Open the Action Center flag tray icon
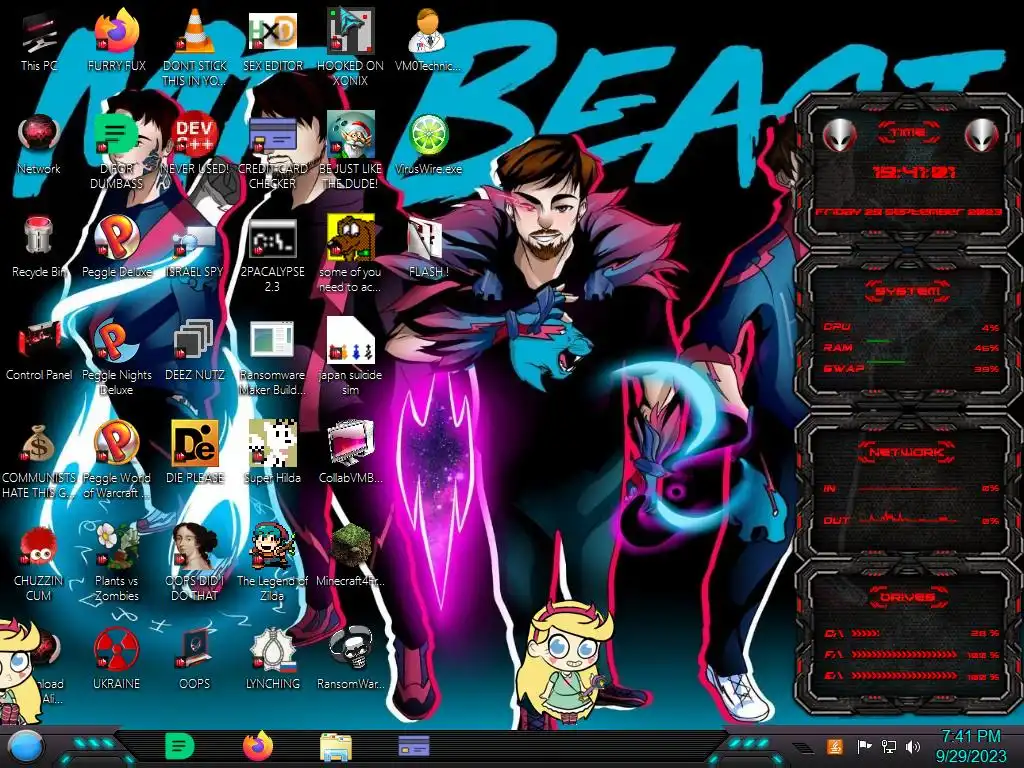The image size is (1024, 768). 864,746
